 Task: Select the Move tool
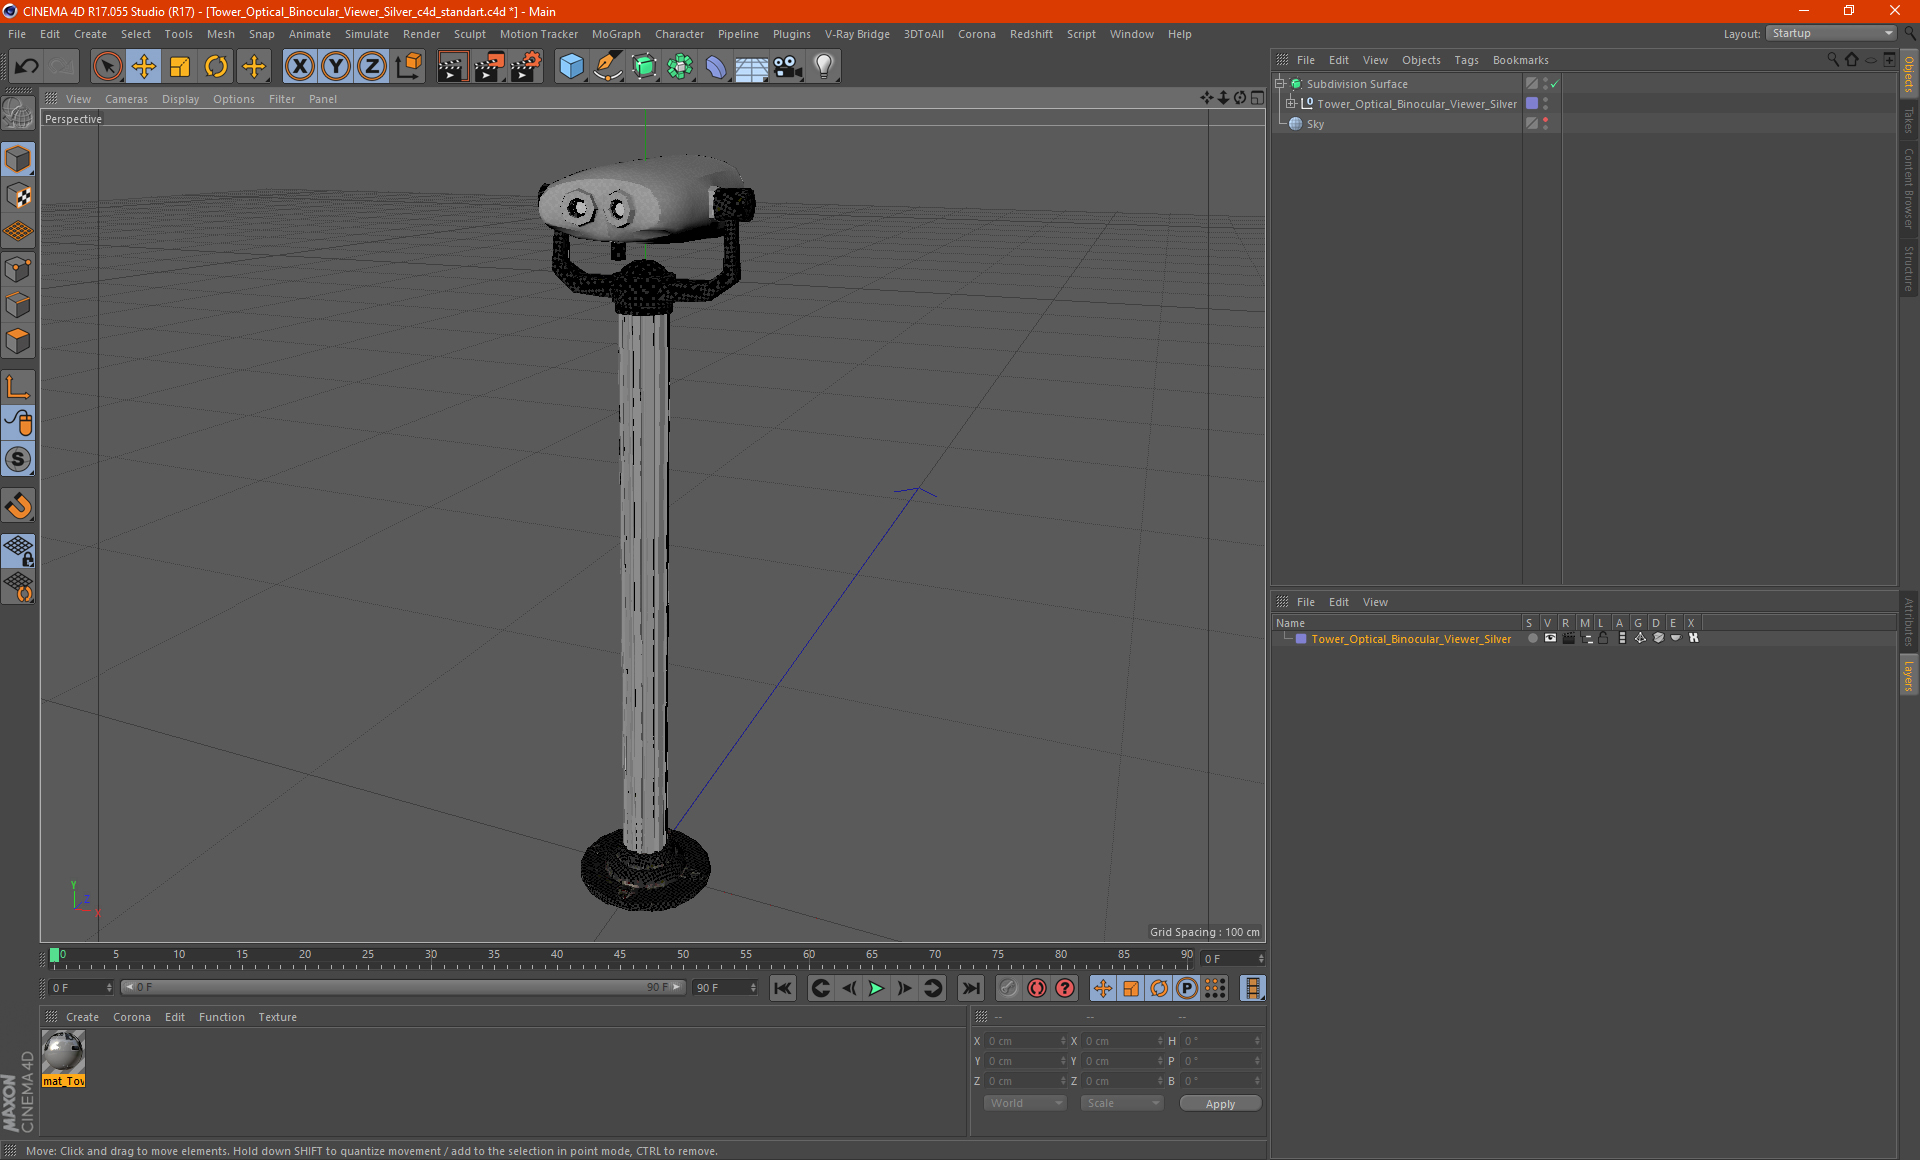coord(144,67)
